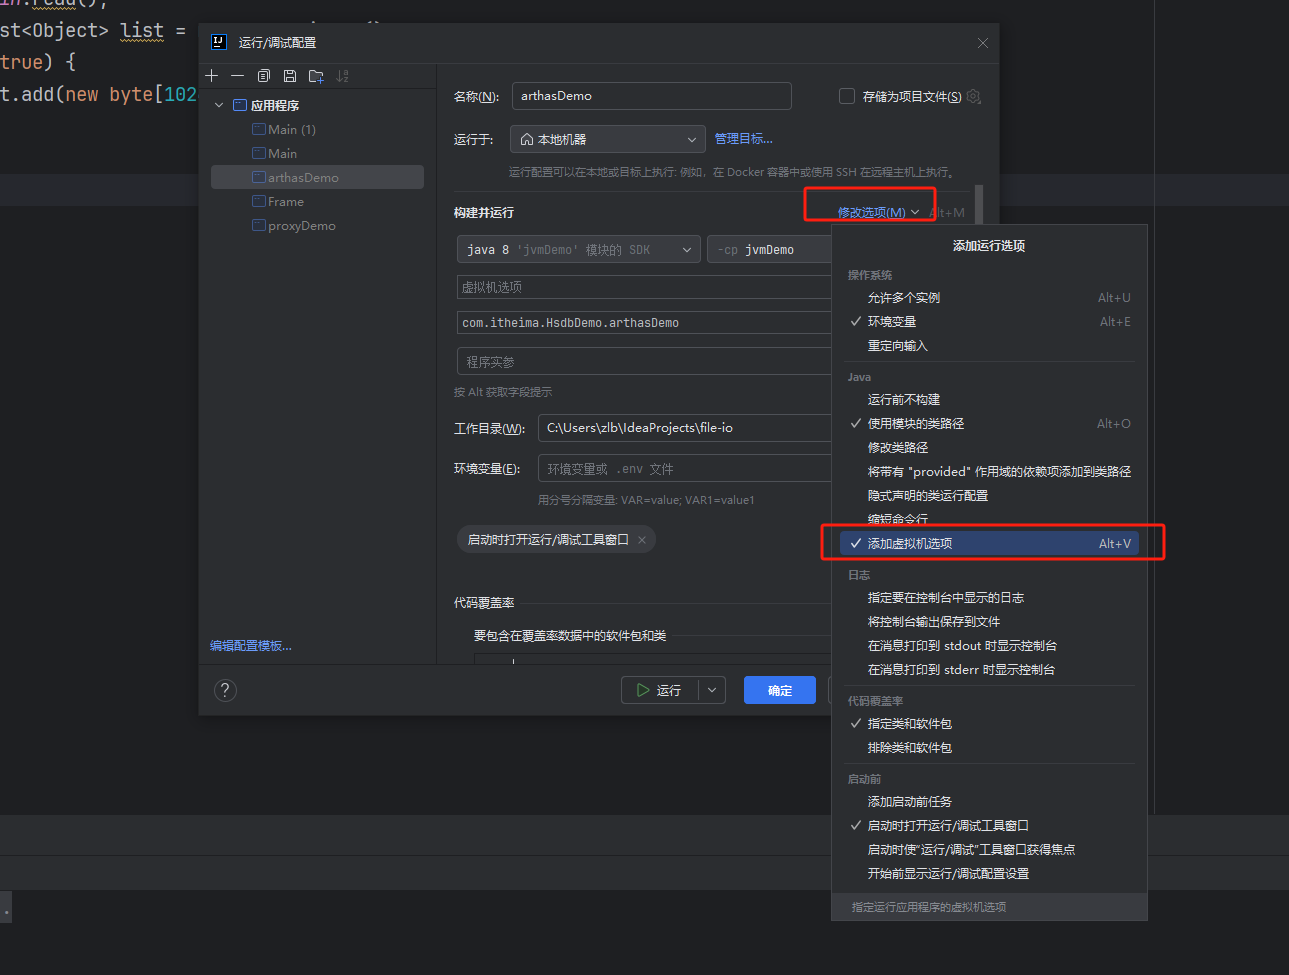Screen dimensions: 1289x975
Task: Choose 将控制台输出保存到文件
Action: point(989,622)
